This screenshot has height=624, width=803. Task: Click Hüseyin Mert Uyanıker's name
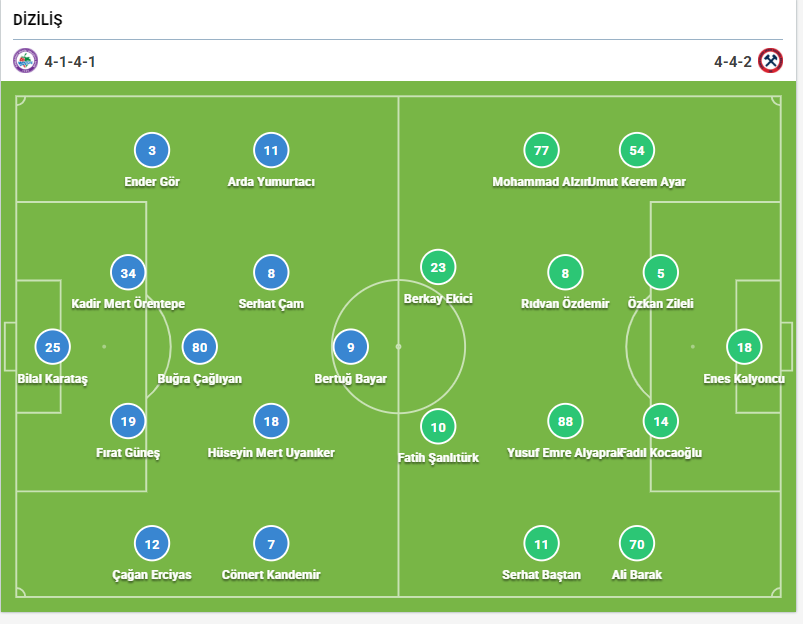[x=271, y=453]
